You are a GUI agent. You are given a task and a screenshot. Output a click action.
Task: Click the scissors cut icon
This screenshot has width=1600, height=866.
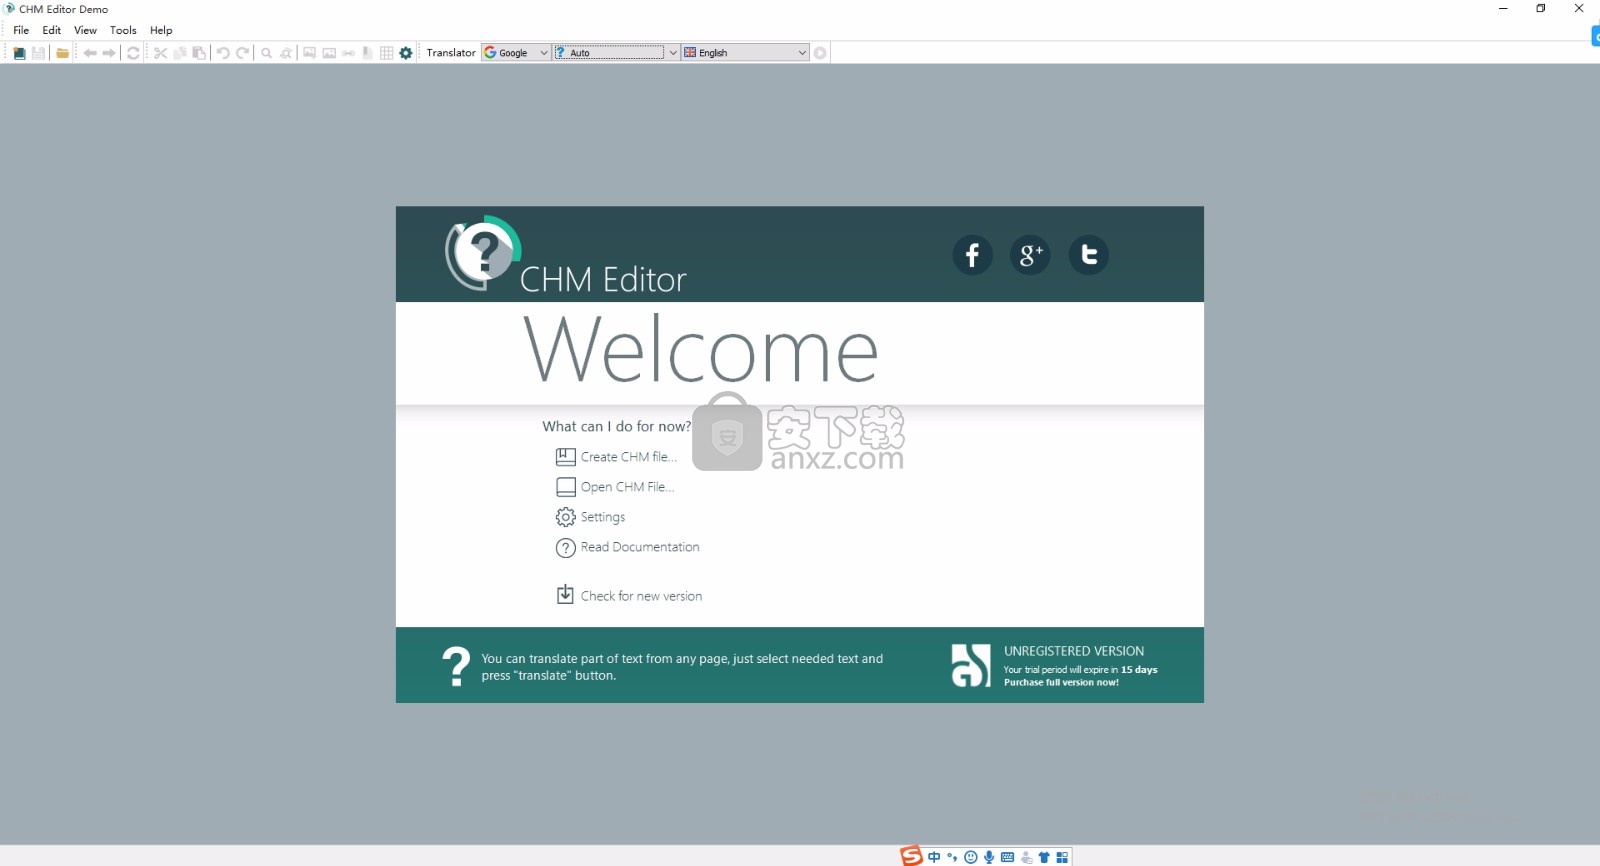(x=160, y=53)
